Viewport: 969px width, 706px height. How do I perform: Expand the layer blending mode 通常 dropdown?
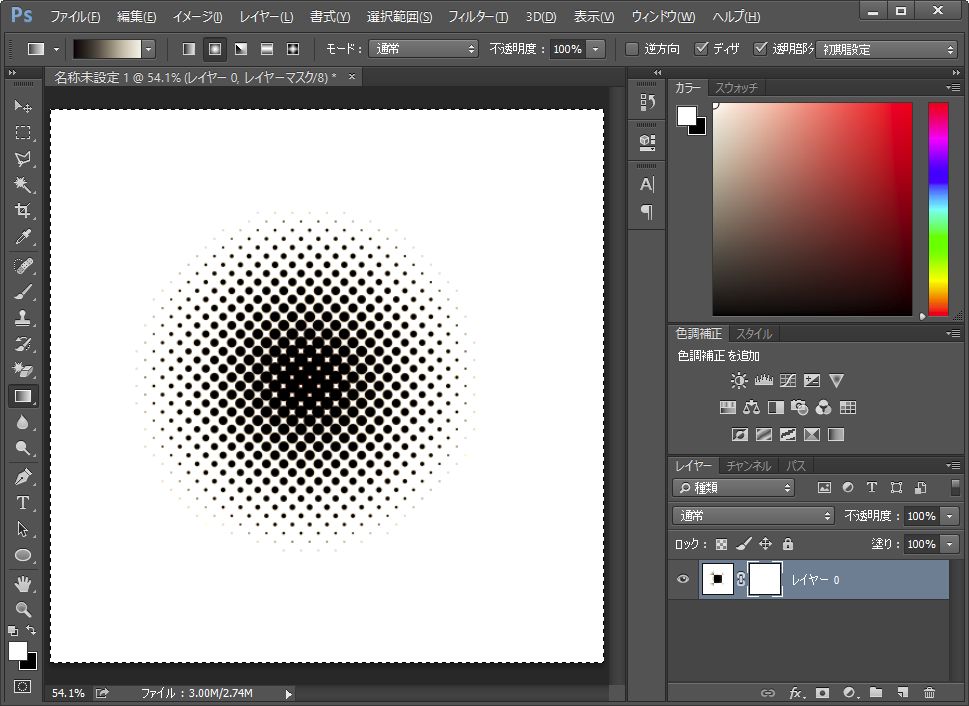pyautogui.click(x=754, y=516)
